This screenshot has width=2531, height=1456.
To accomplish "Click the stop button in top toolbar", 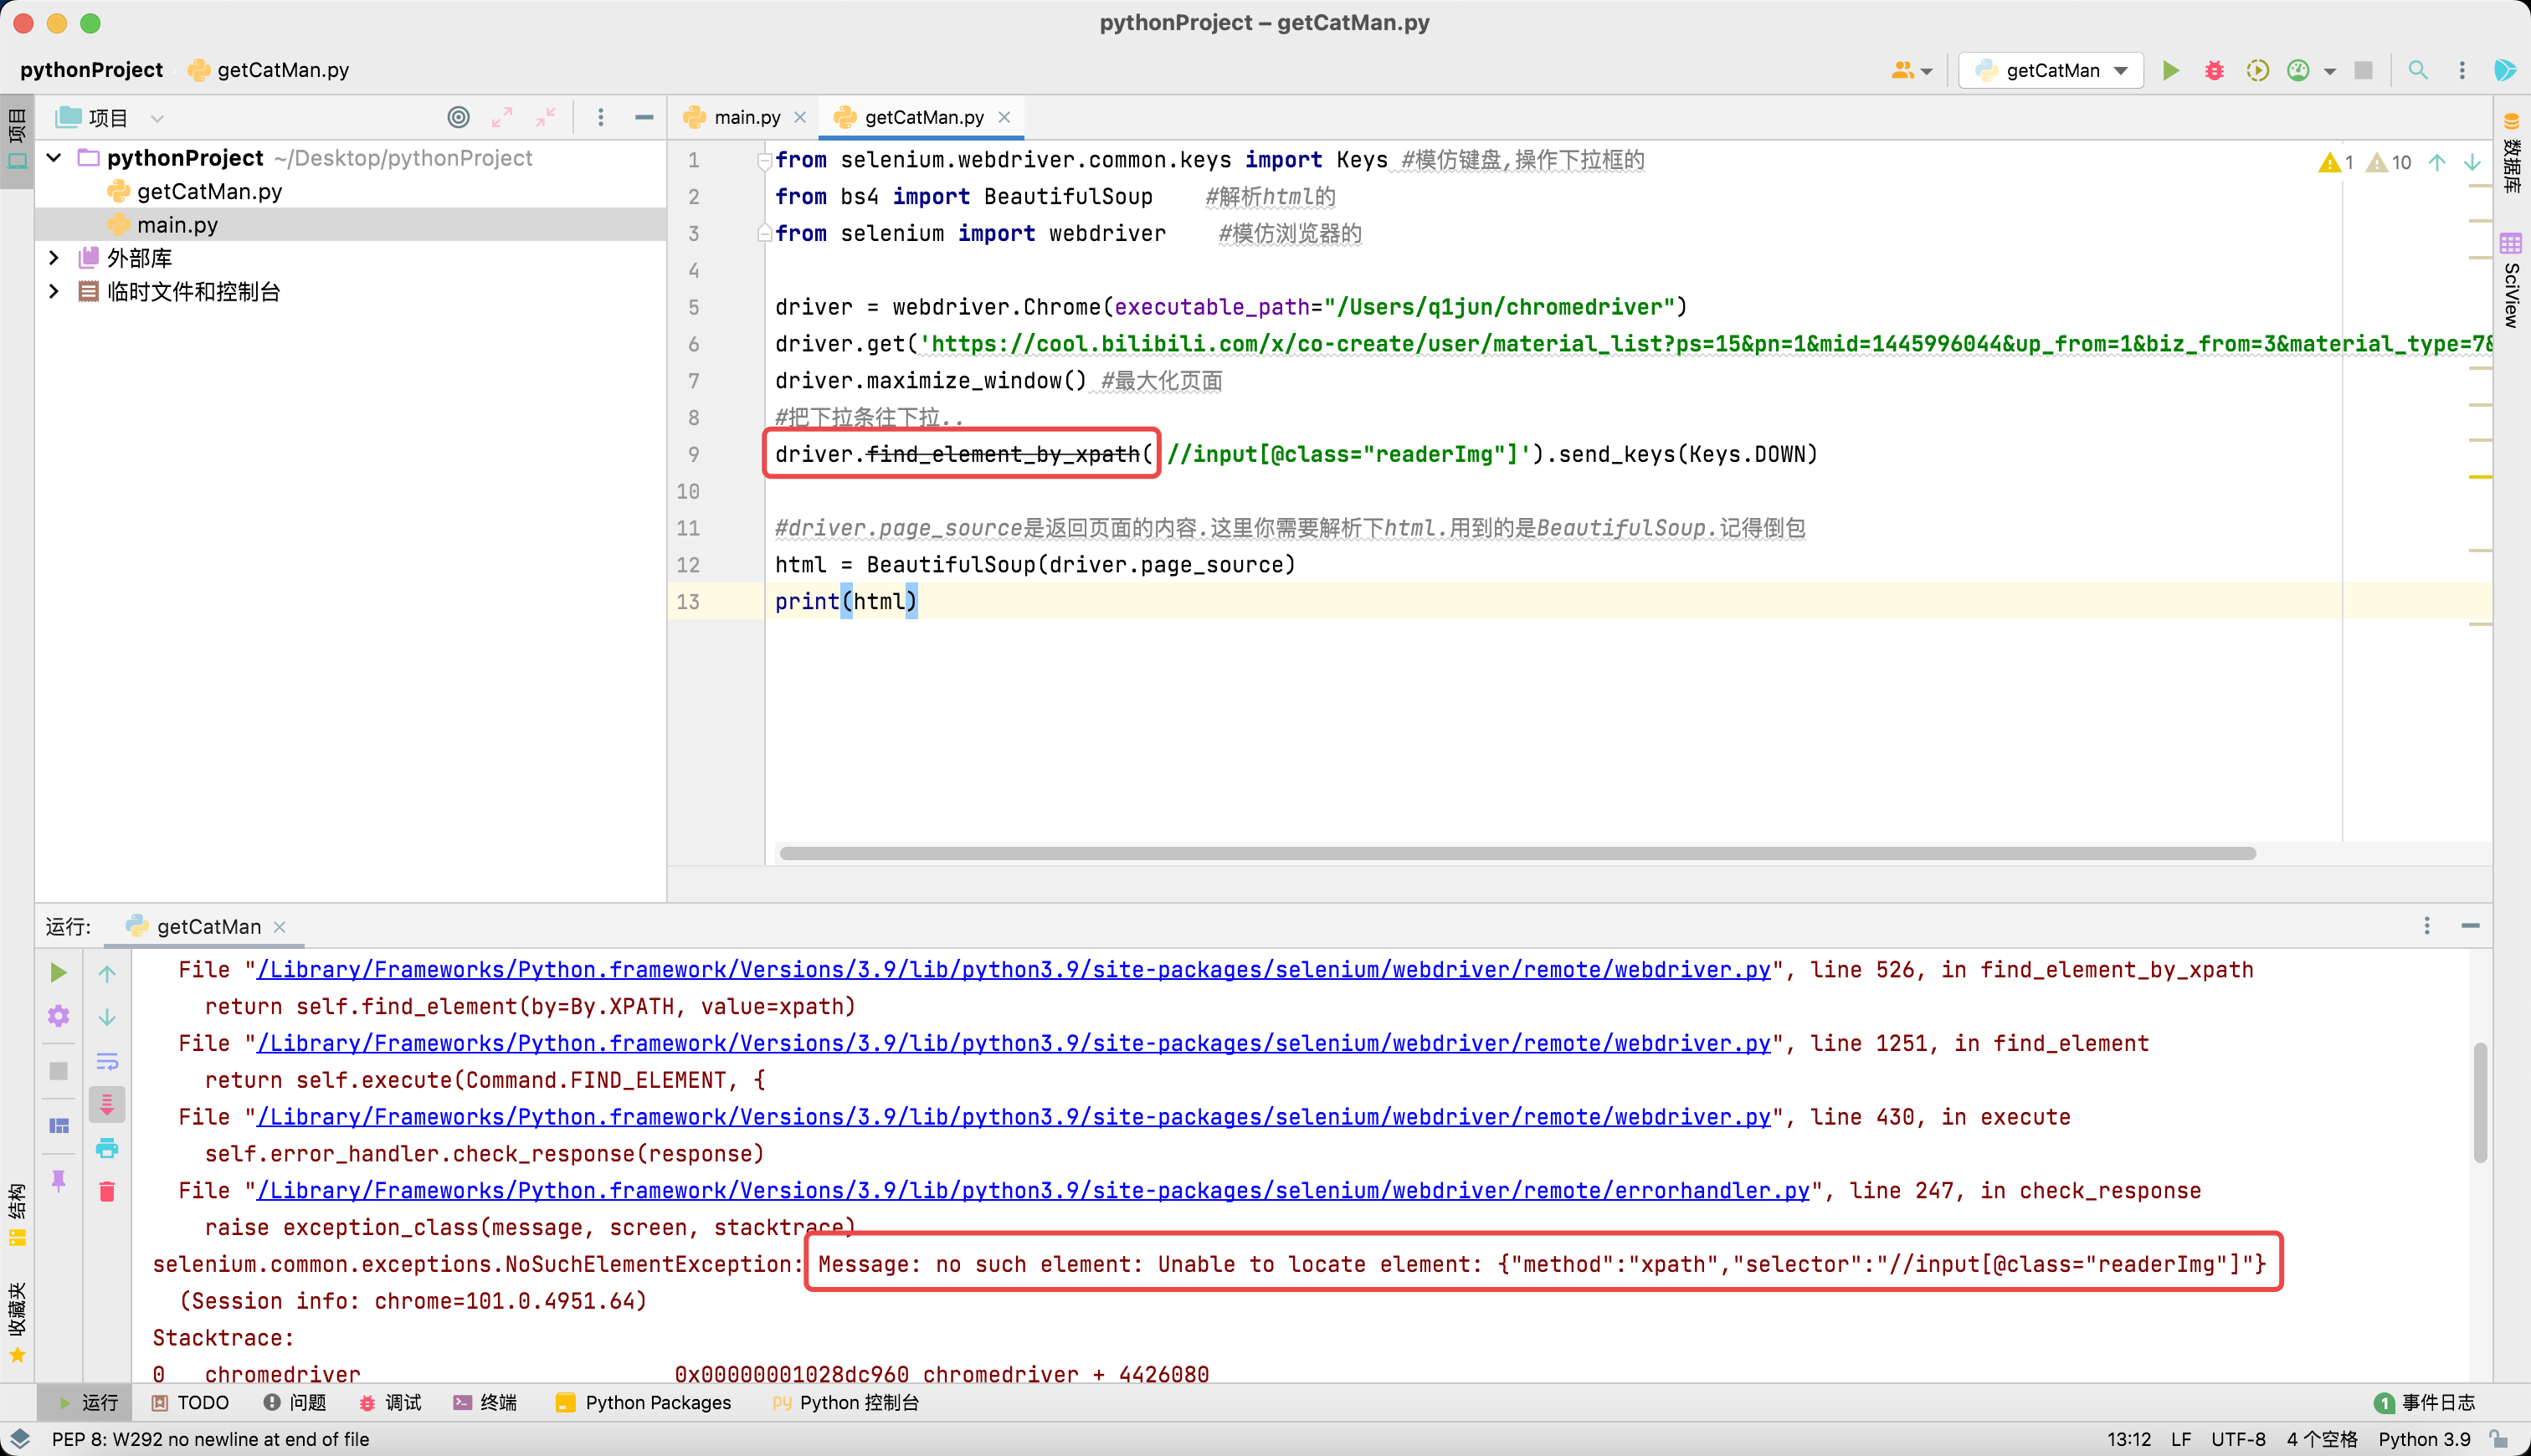I will [2363, 70].
